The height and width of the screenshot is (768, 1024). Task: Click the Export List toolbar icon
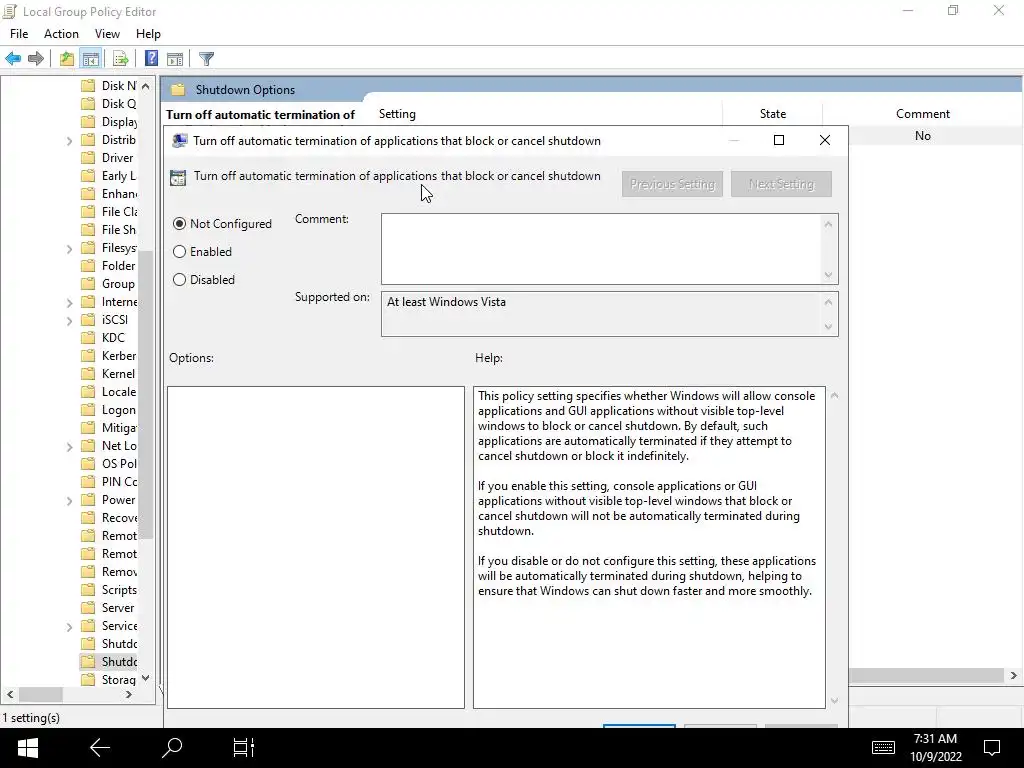(x=121, y=59)
